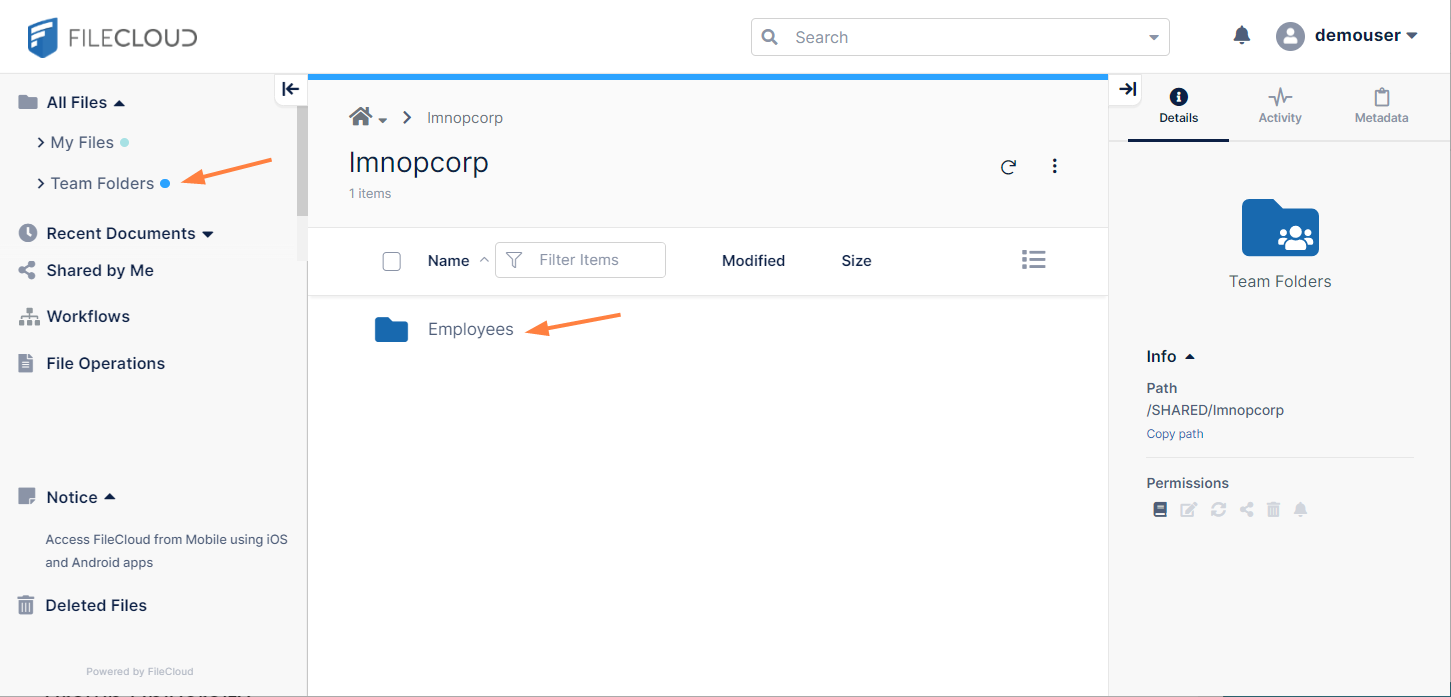Open the three-dot more options menu

[x=1054, y=167]
